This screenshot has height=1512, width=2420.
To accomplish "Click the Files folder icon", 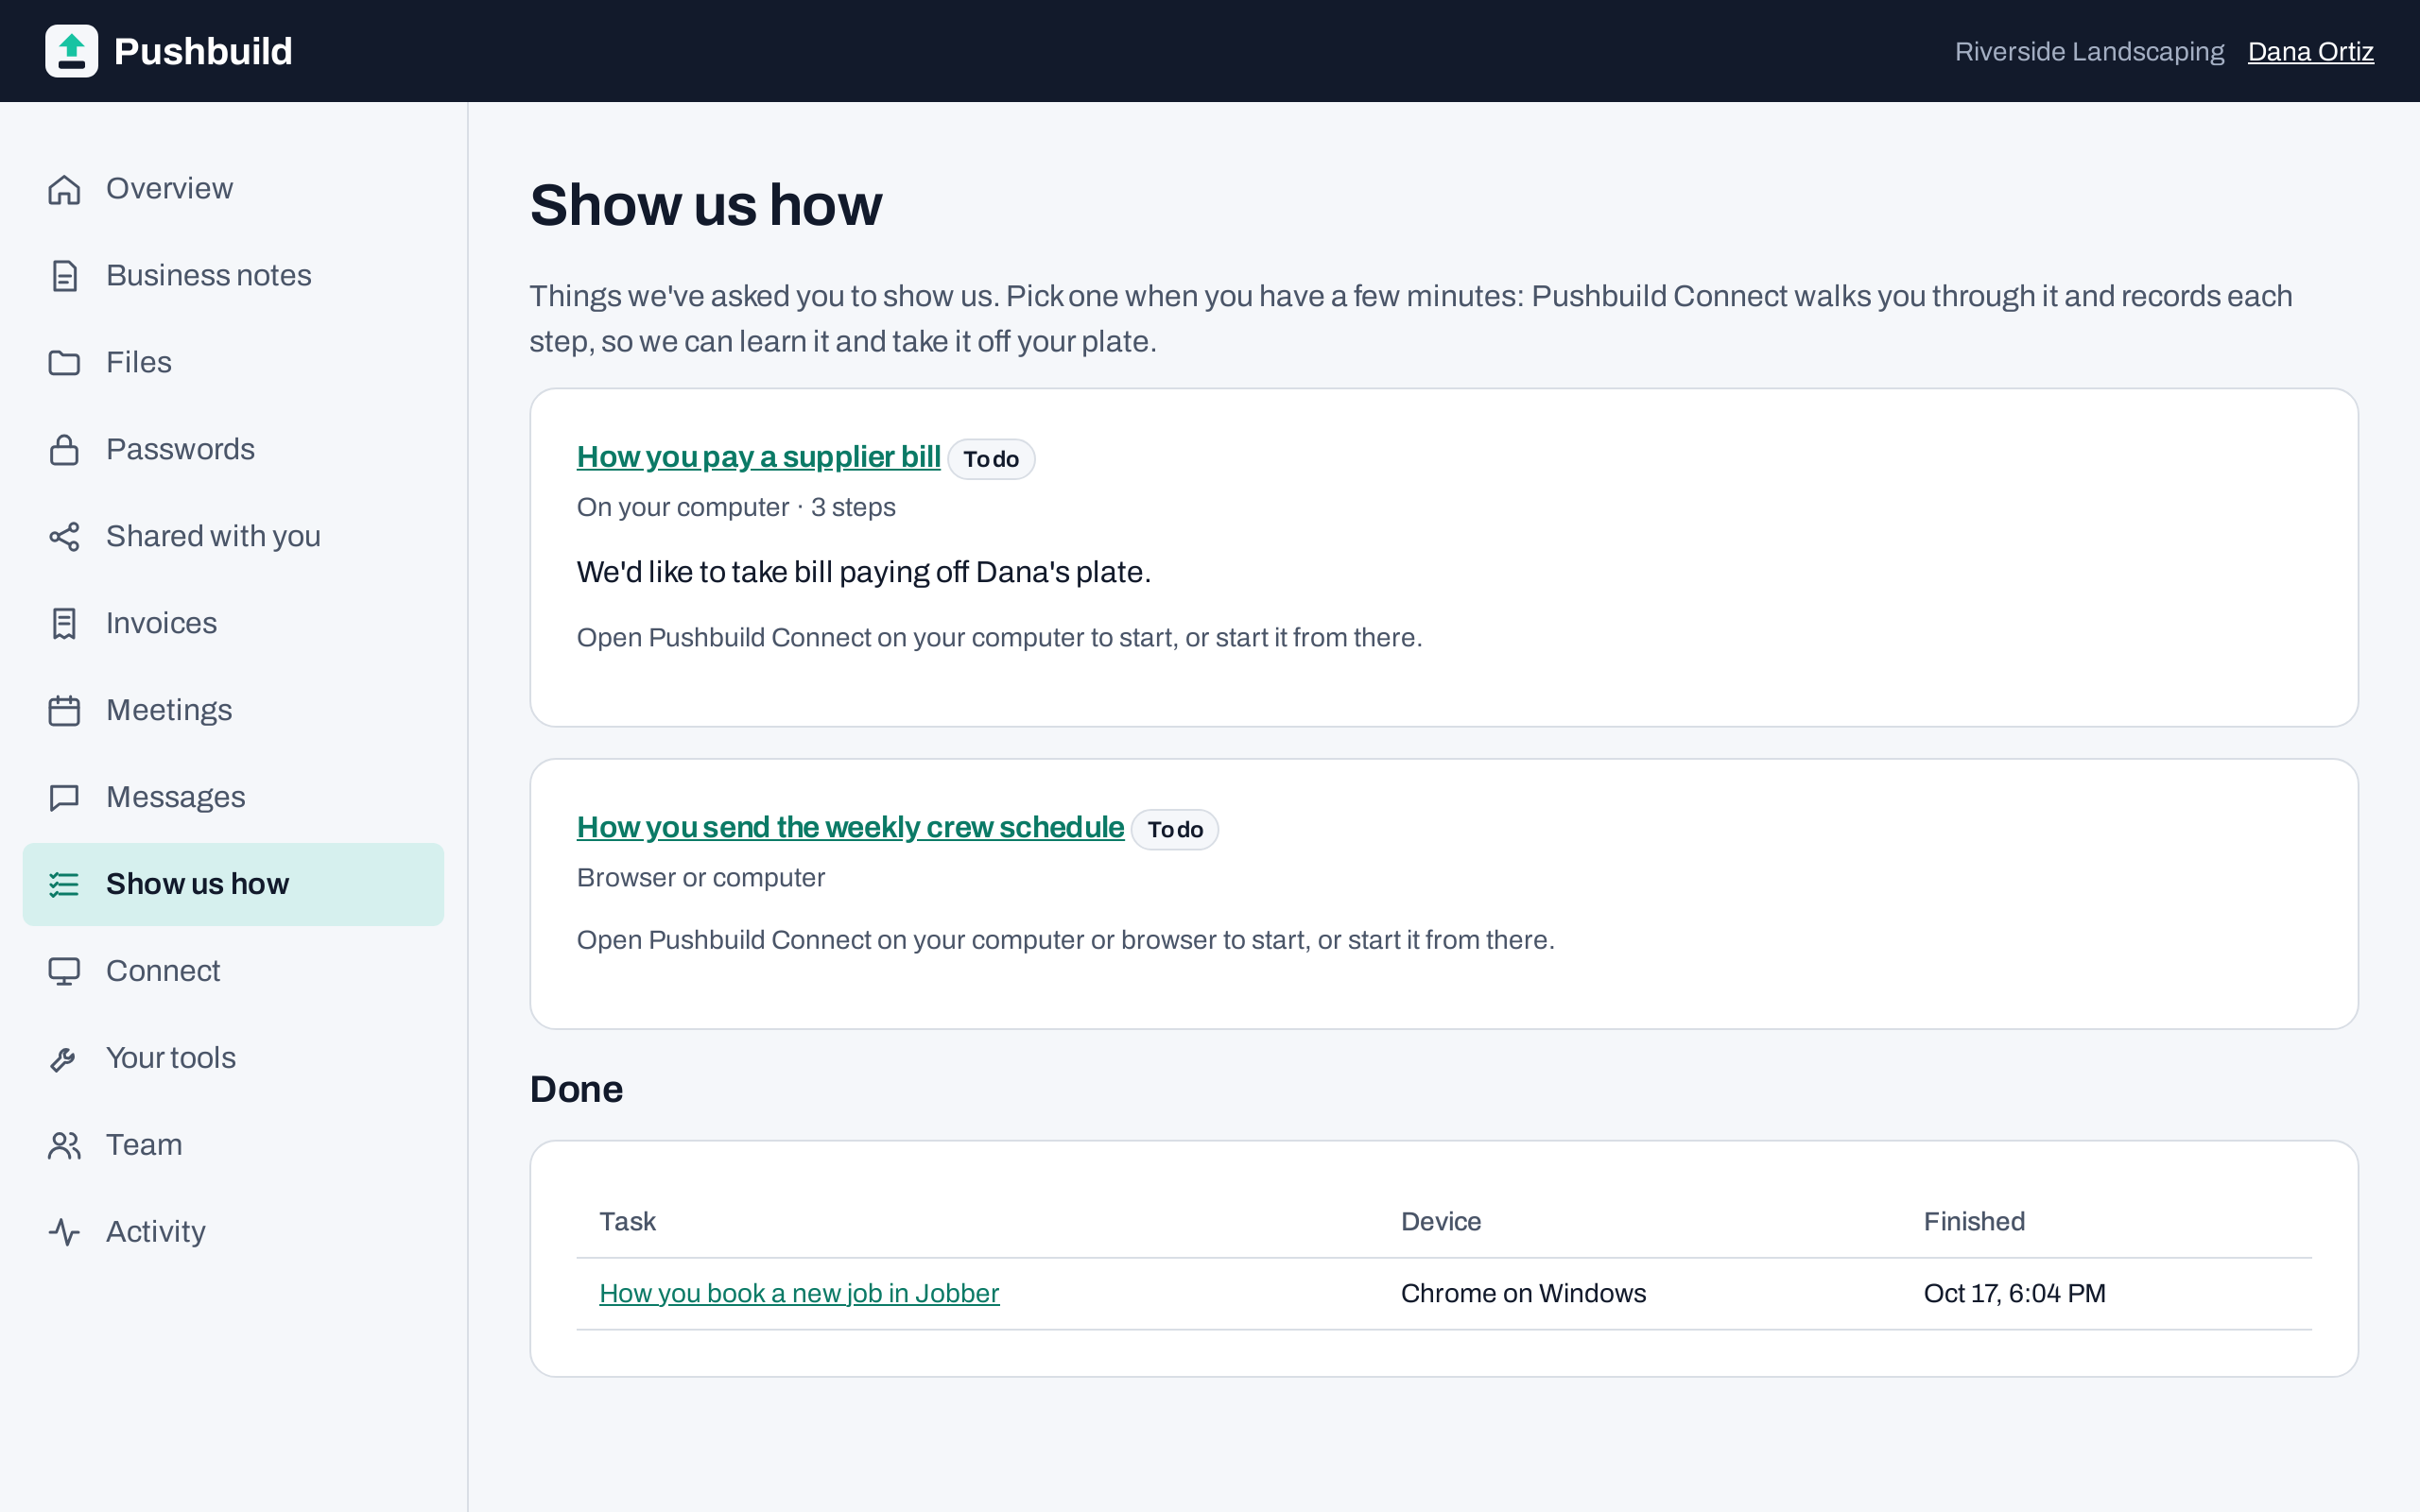I will 64,363.
